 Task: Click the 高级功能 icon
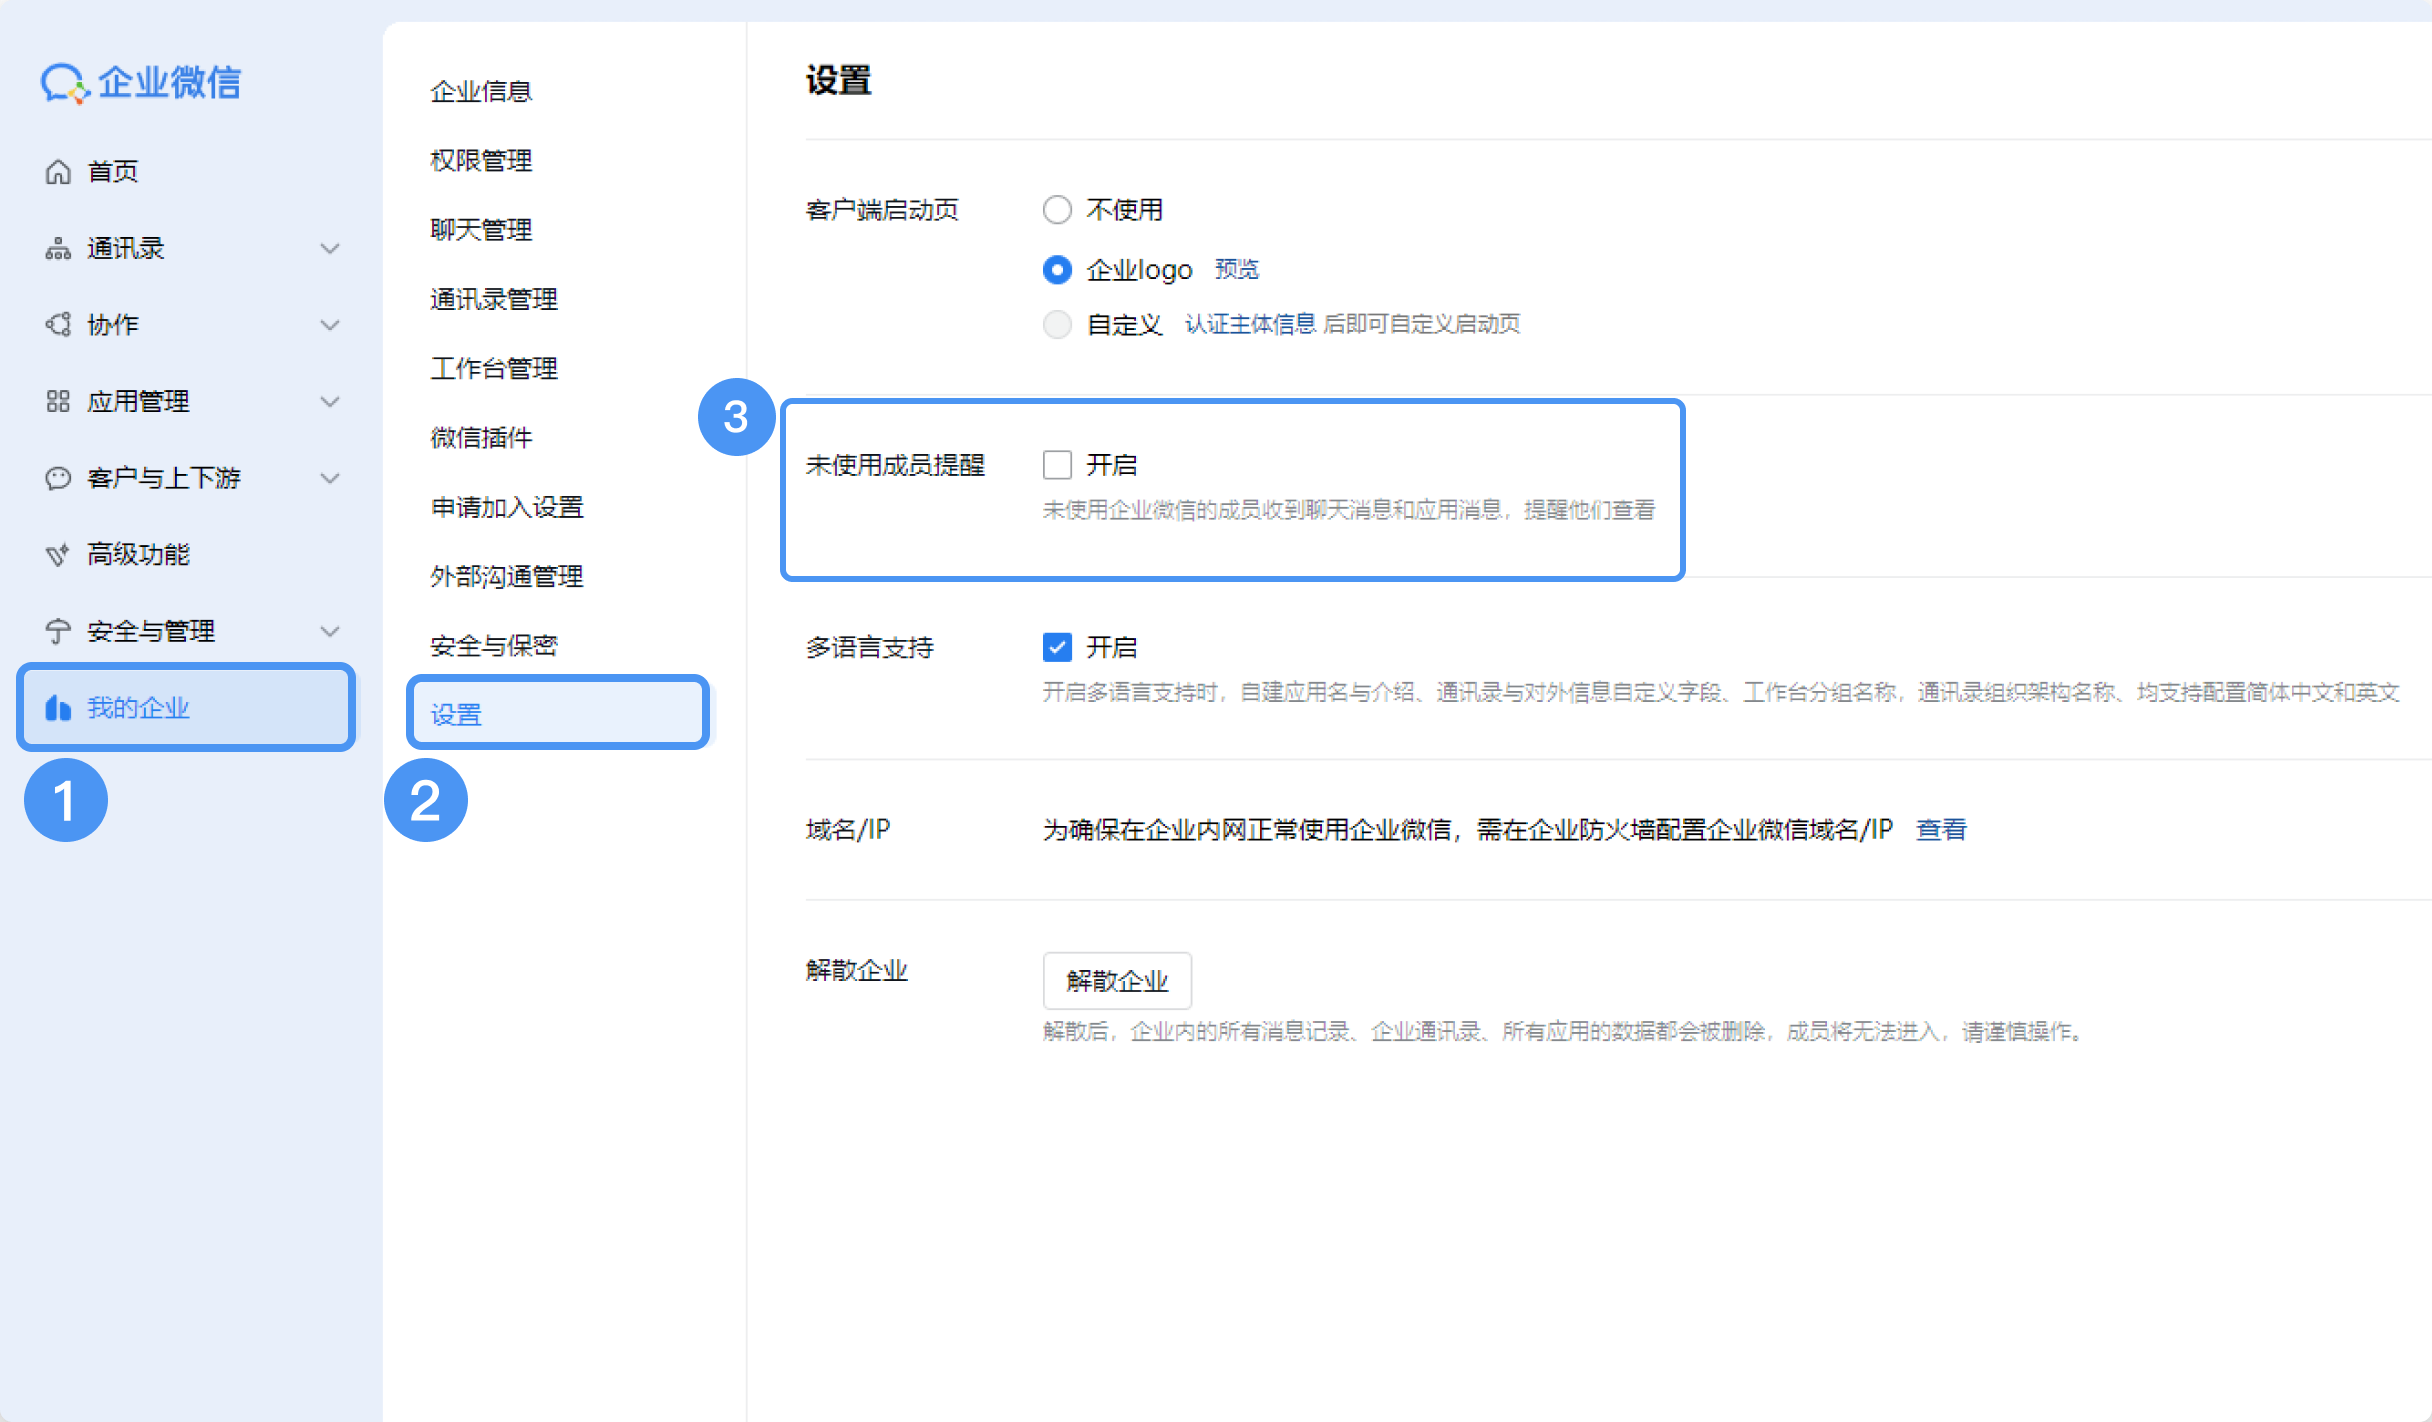tap(58, 555)
